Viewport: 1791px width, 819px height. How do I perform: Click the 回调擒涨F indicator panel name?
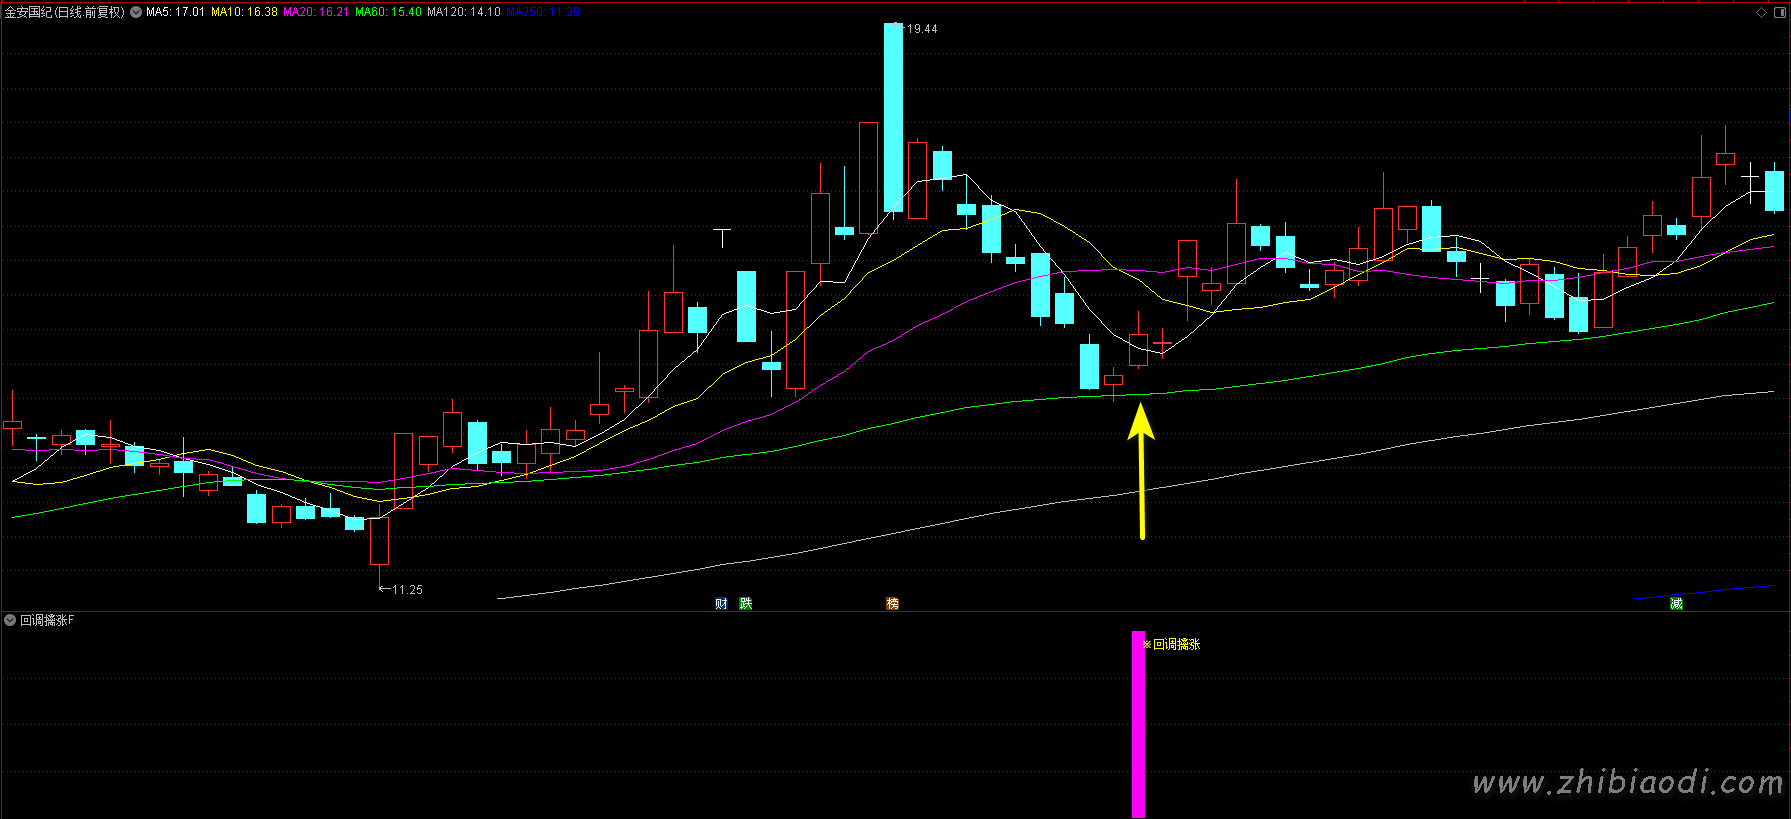point(47,620)
